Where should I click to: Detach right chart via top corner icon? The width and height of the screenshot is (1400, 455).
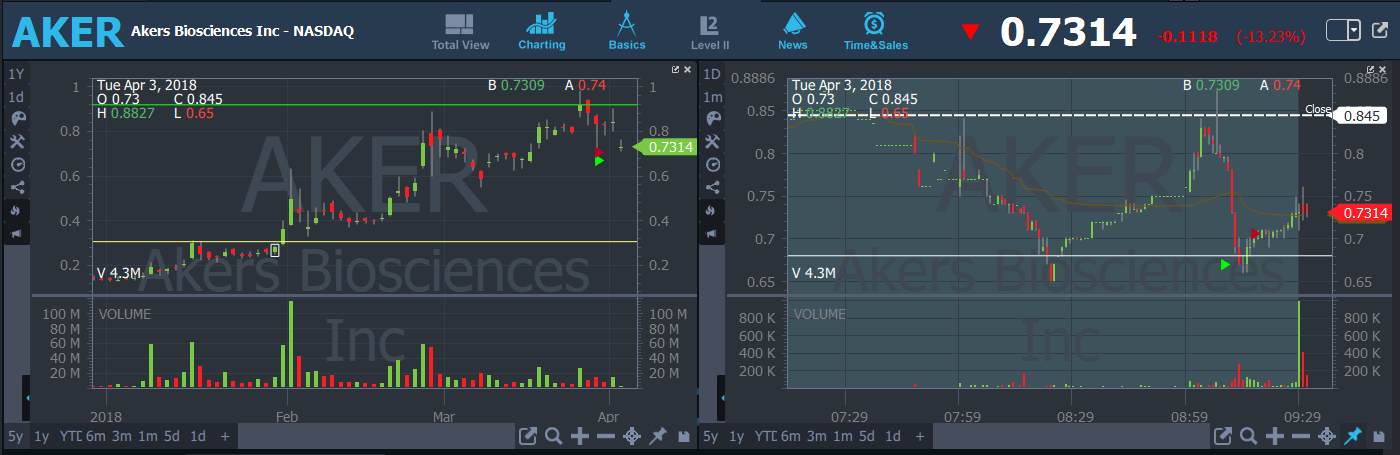(x=1371, y=70)
